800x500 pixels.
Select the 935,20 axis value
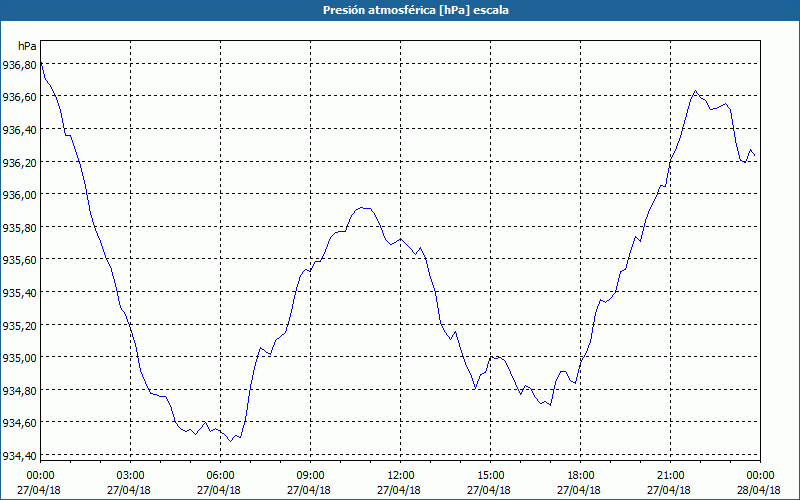19,326
